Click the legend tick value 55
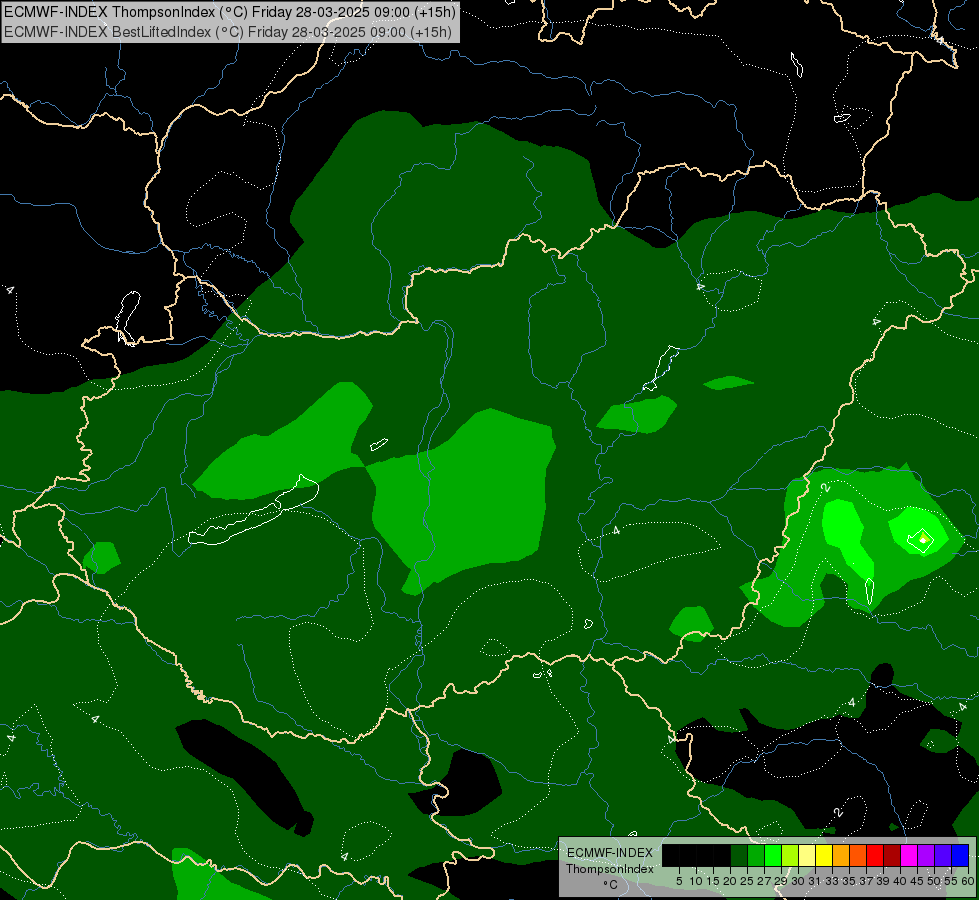Screen dimensions: 979x900 [952, 881]
